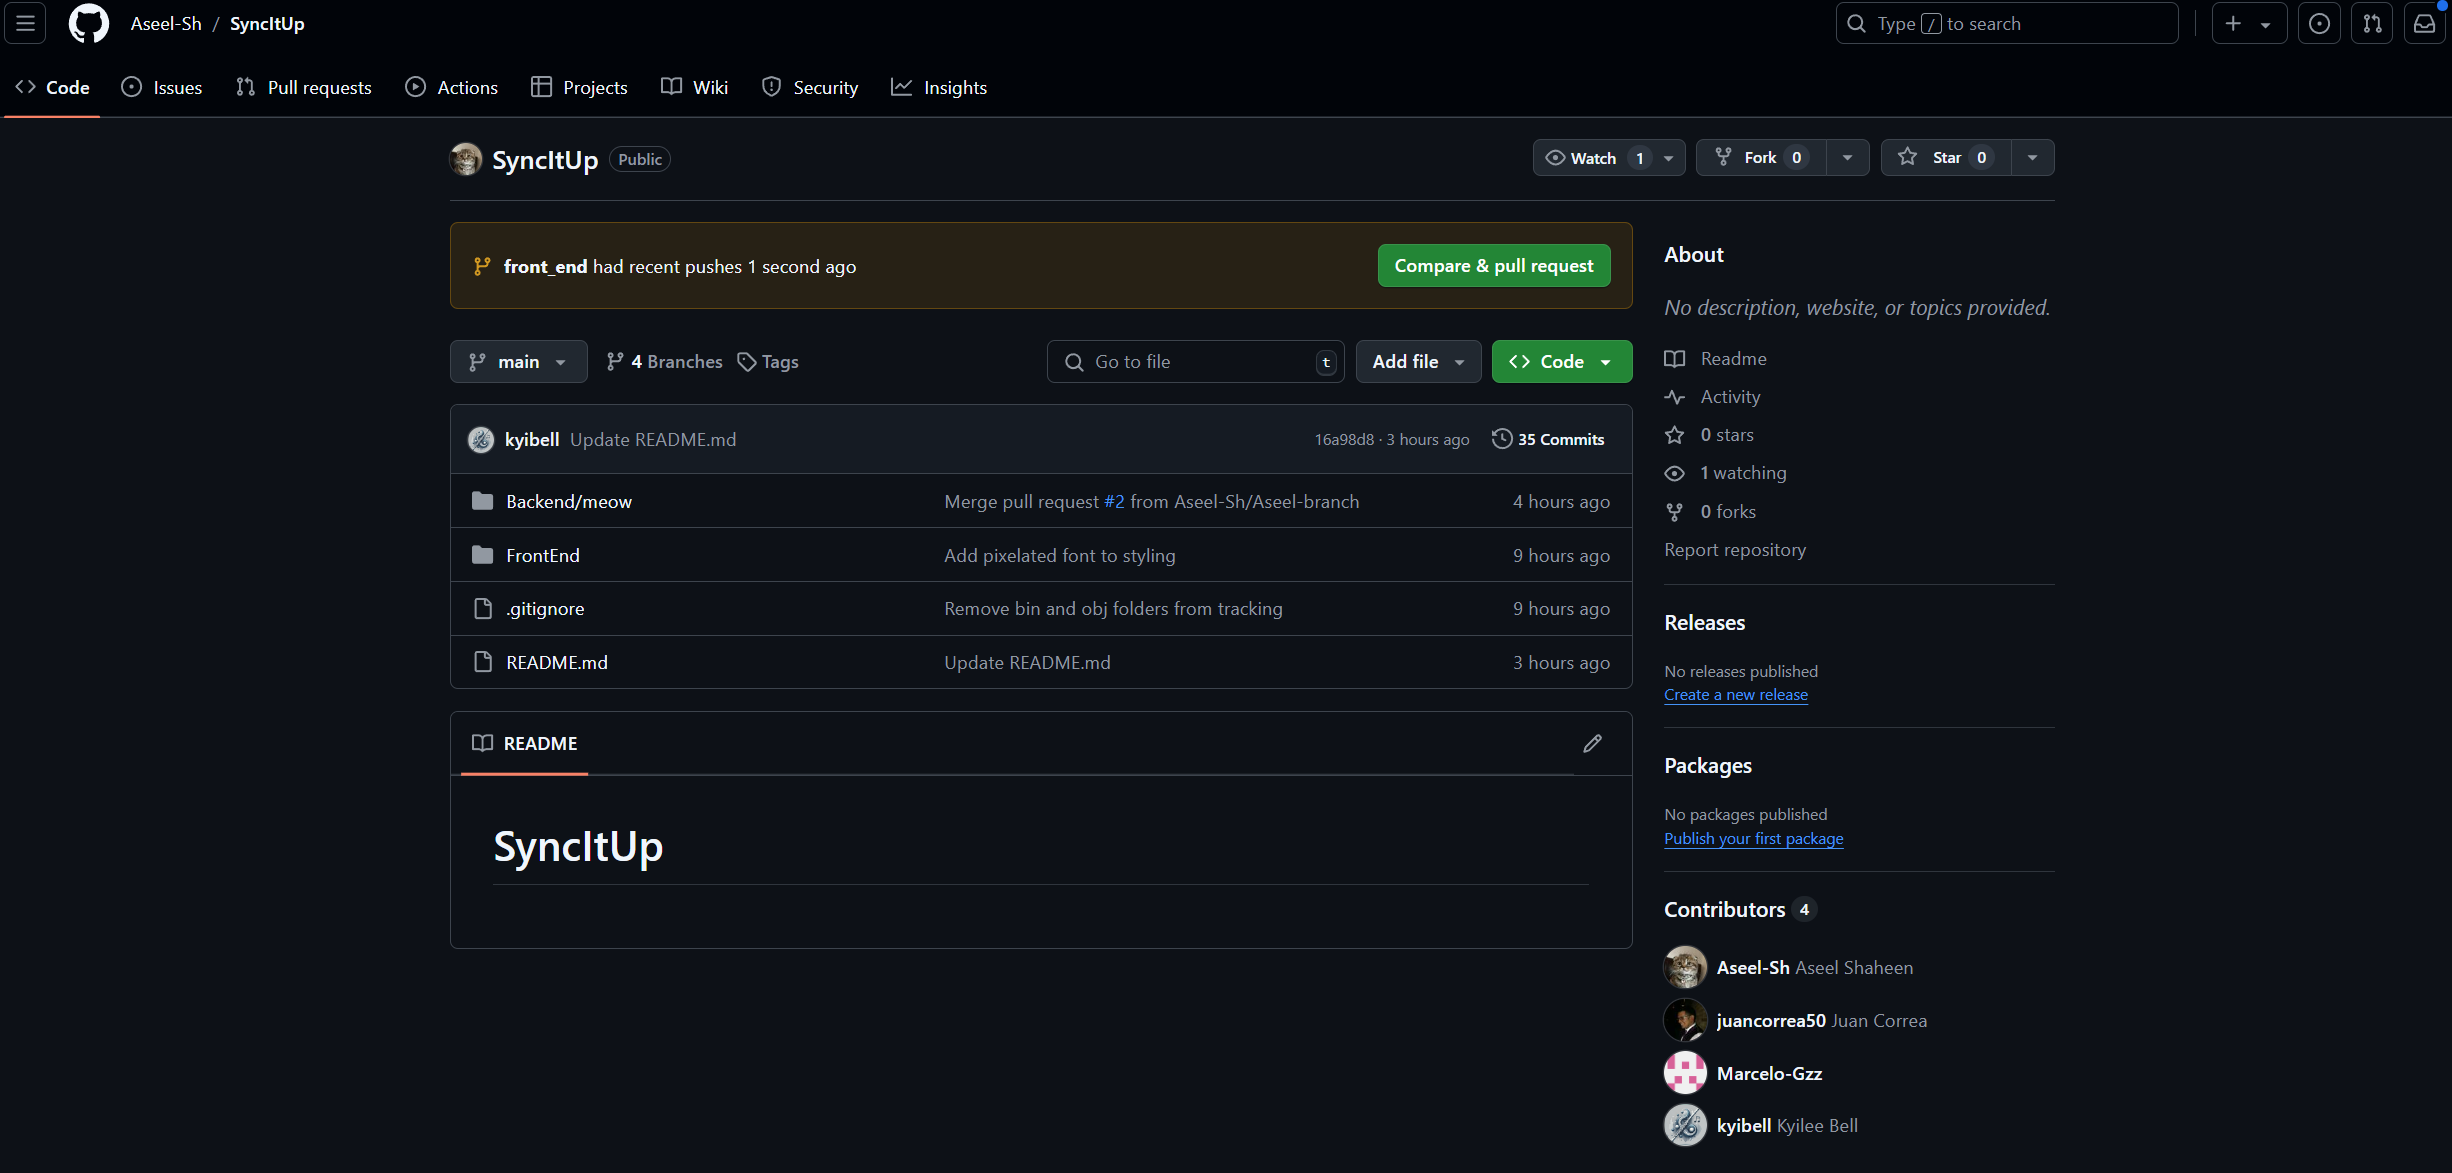The width and height of the screenshot is (2452, 1173).
Task: Open the pull requests icon in top bar
Action: (x=2372, y=23)
